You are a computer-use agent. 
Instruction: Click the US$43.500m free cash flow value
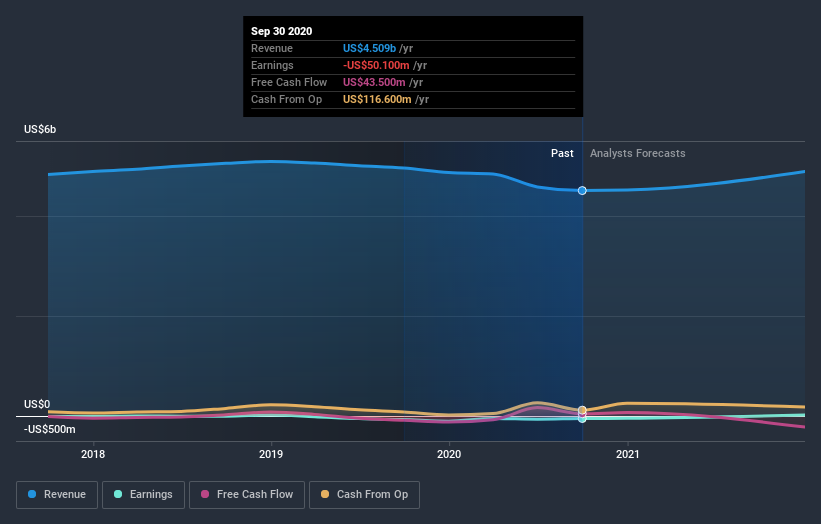coord(374,82)
